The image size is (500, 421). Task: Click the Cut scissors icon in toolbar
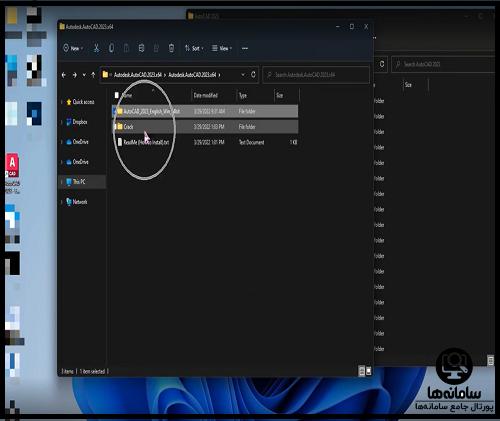pyautogui.click(x=96, y=48)
